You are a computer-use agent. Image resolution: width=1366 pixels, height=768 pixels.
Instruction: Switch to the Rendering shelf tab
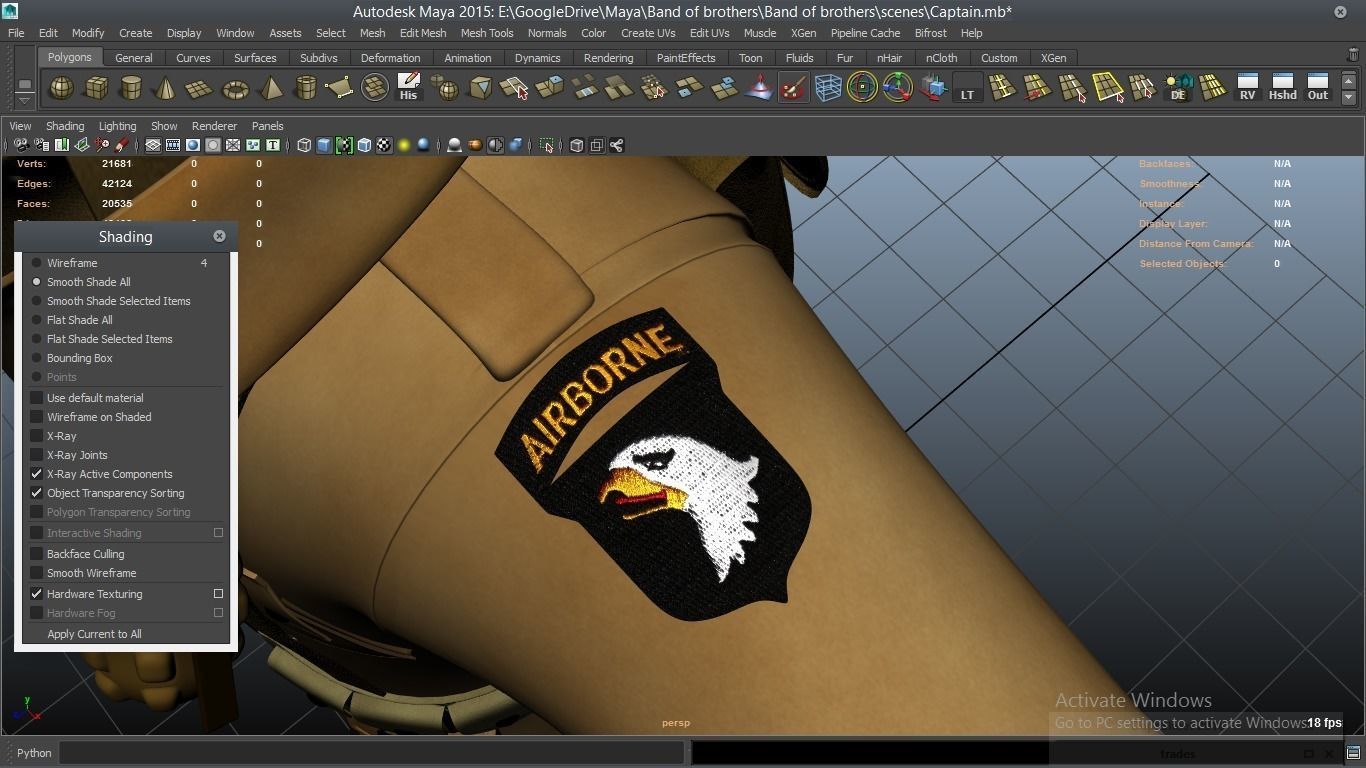click(608, 58)
